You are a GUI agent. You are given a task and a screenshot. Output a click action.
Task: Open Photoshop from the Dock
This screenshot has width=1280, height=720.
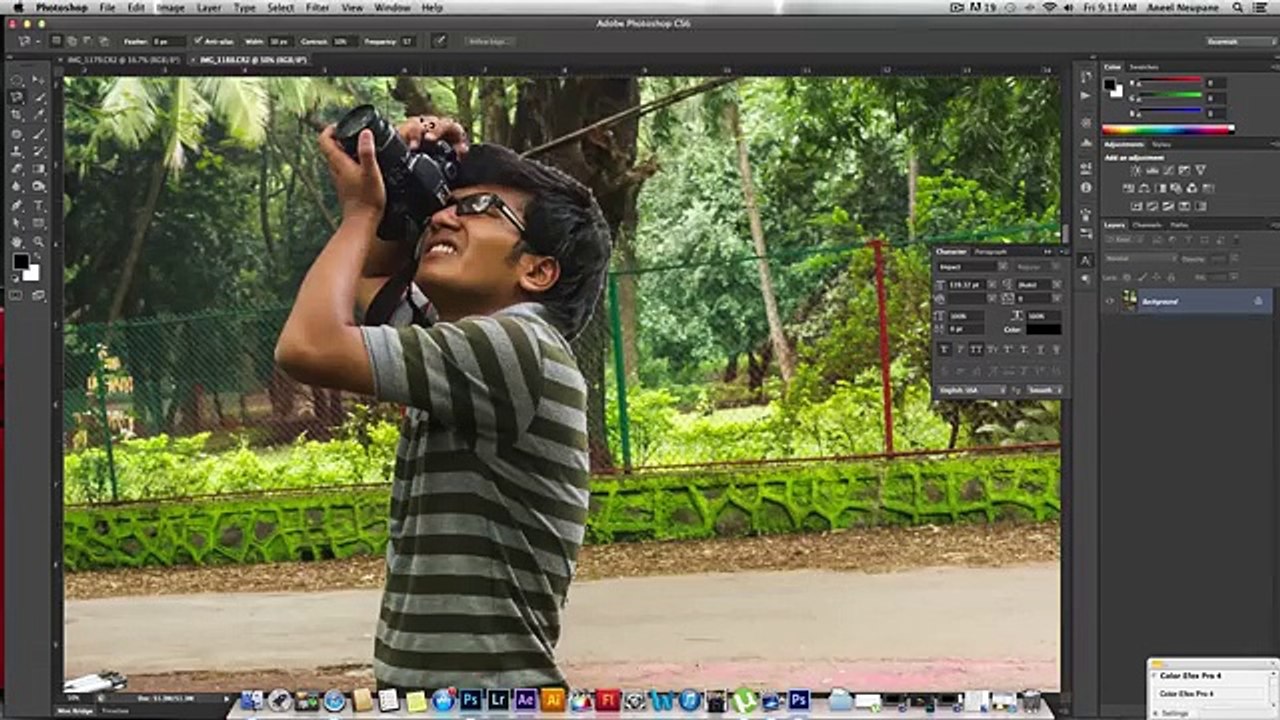click(471, 700)
